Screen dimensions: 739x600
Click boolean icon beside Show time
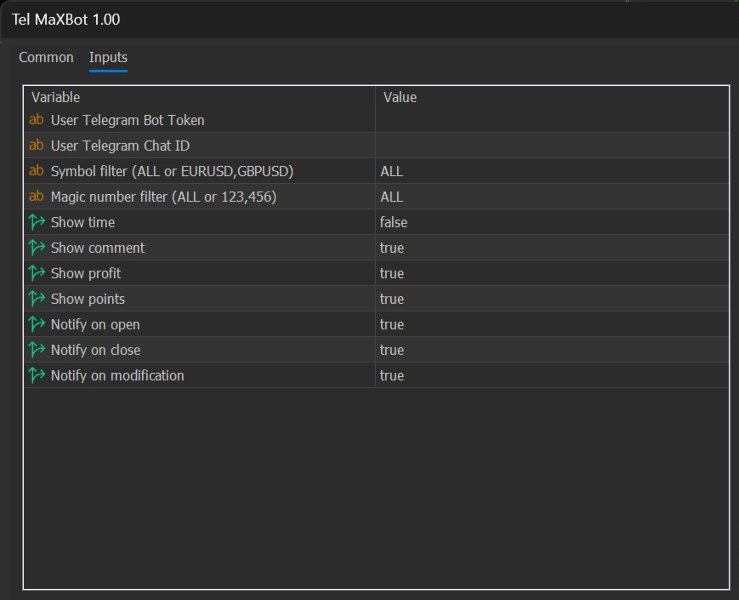pos(36,222)
